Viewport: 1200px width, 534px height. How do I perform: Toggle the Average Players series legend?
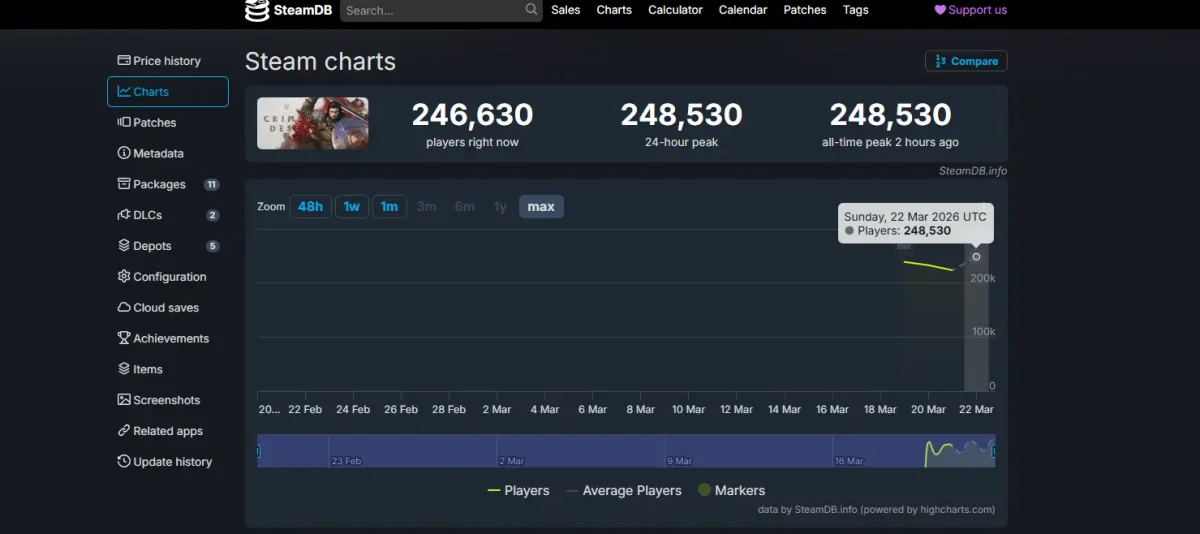623,490
